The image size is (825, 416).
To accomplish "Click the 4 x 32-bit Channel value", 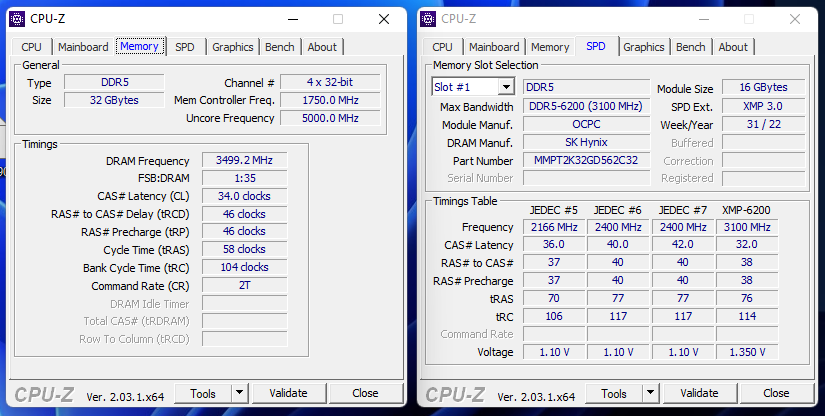I will [330, 83].
